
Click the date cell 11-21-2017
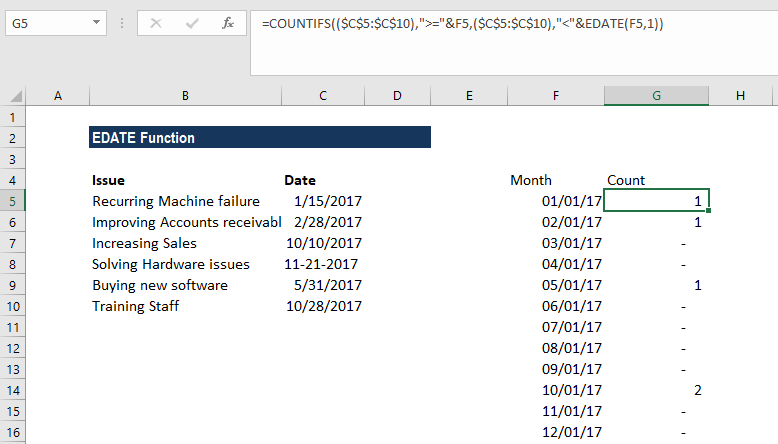pos(321,264)
